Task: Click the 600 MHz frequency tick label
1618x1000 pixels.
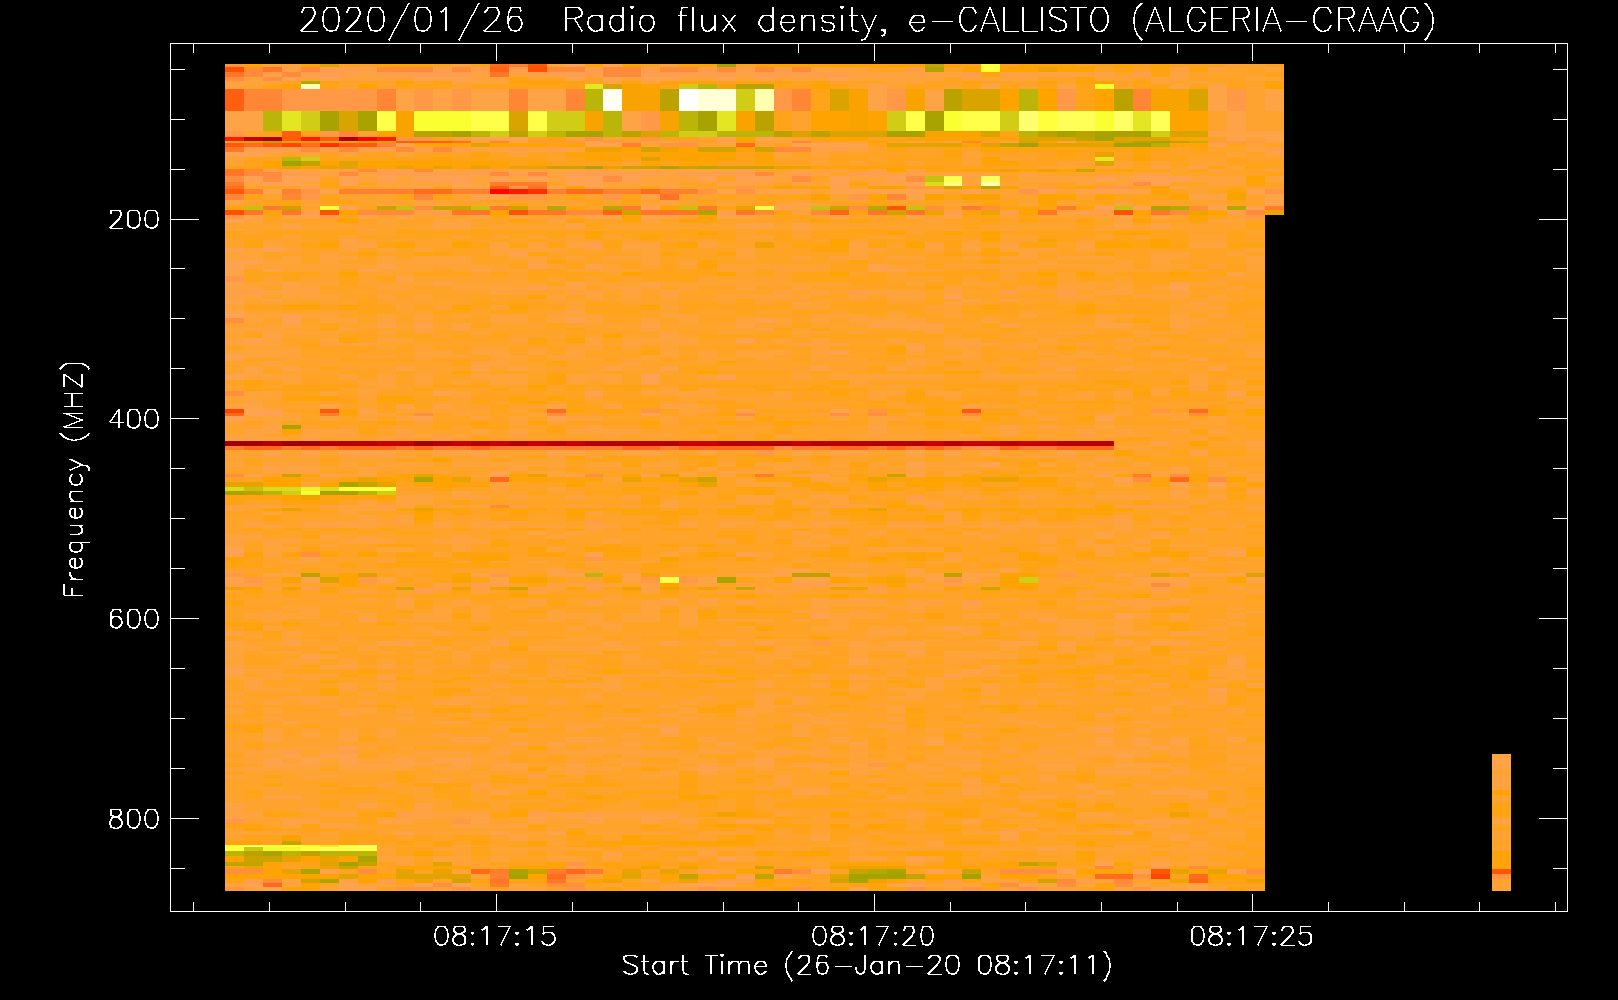Action: tap(134, 619)
